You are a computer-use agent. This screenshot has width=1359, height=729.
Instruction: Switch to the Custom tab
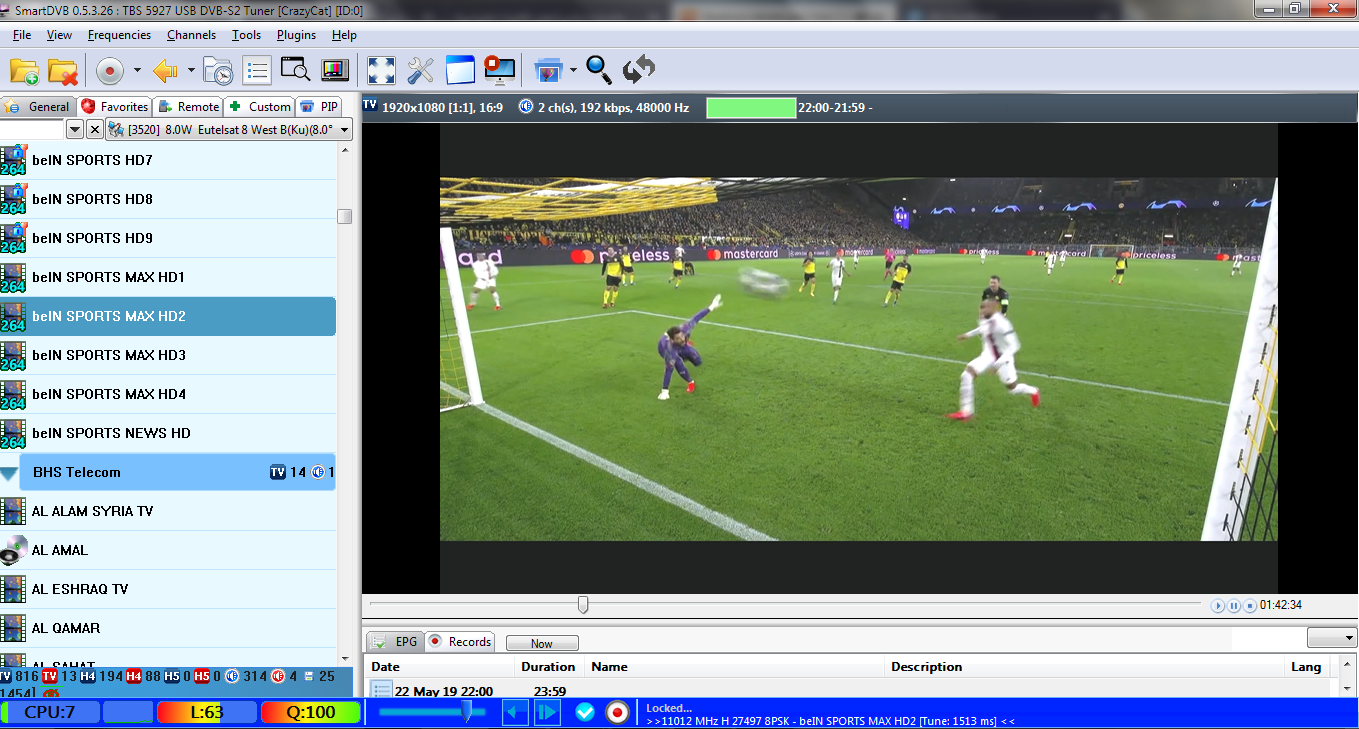click(259, 106)
